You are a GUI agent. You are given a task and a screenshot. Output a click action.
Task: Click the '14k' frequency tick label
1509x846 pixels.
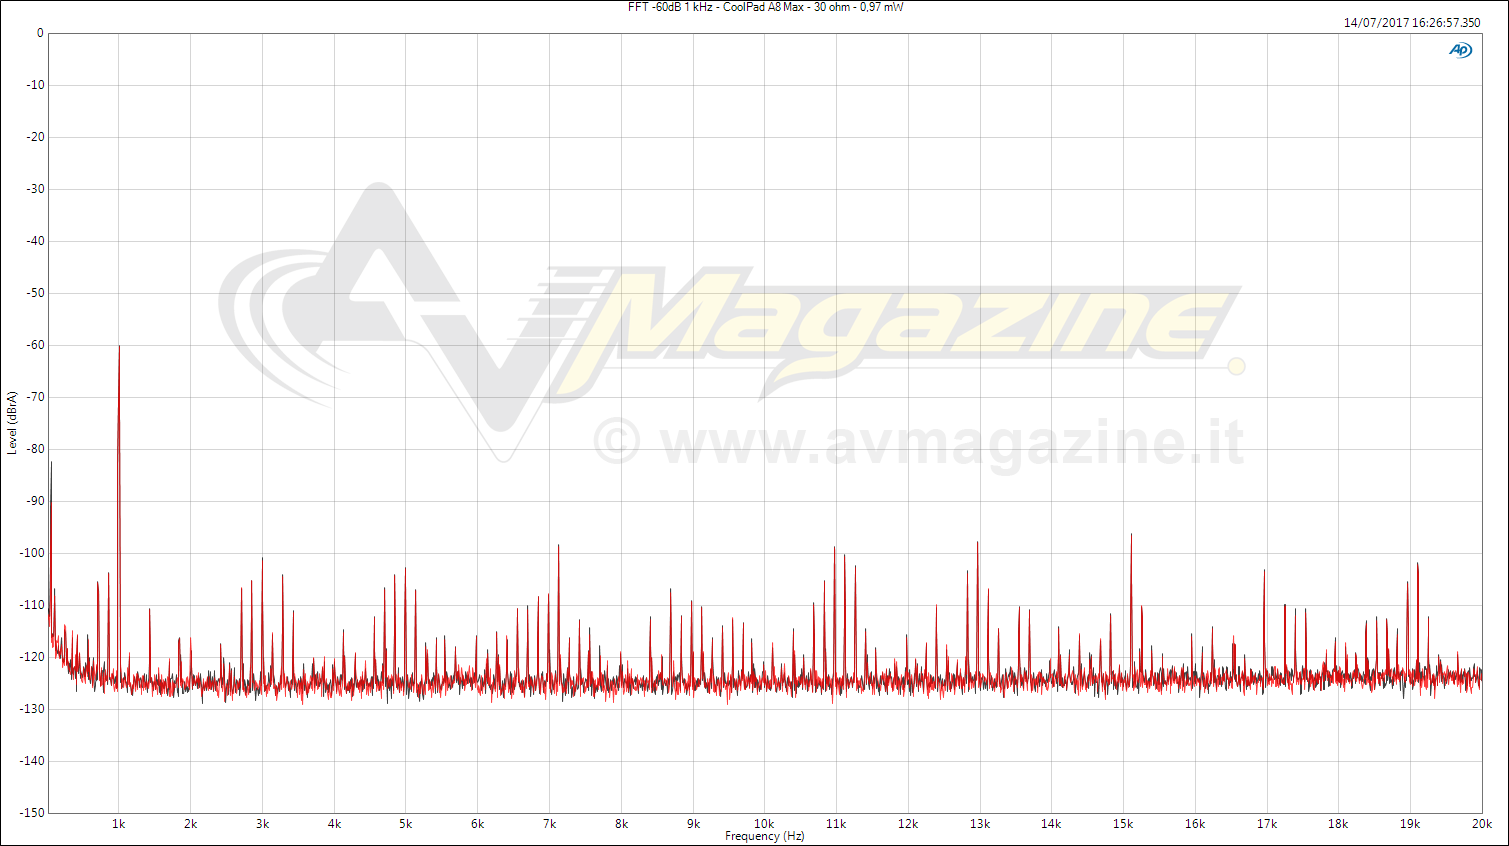[x=1051, y=824]
